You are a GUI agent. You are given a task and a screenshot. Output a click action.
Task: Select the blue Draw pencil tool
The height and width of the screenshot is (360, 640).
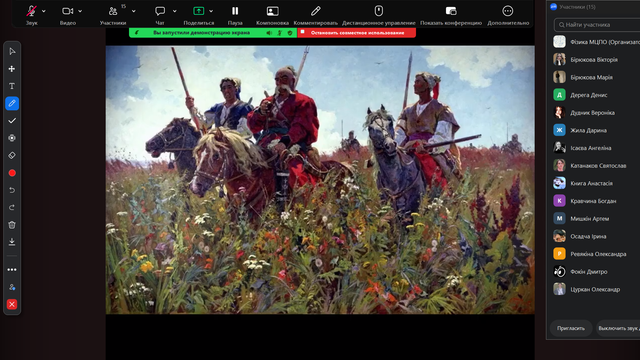[12, 103]
